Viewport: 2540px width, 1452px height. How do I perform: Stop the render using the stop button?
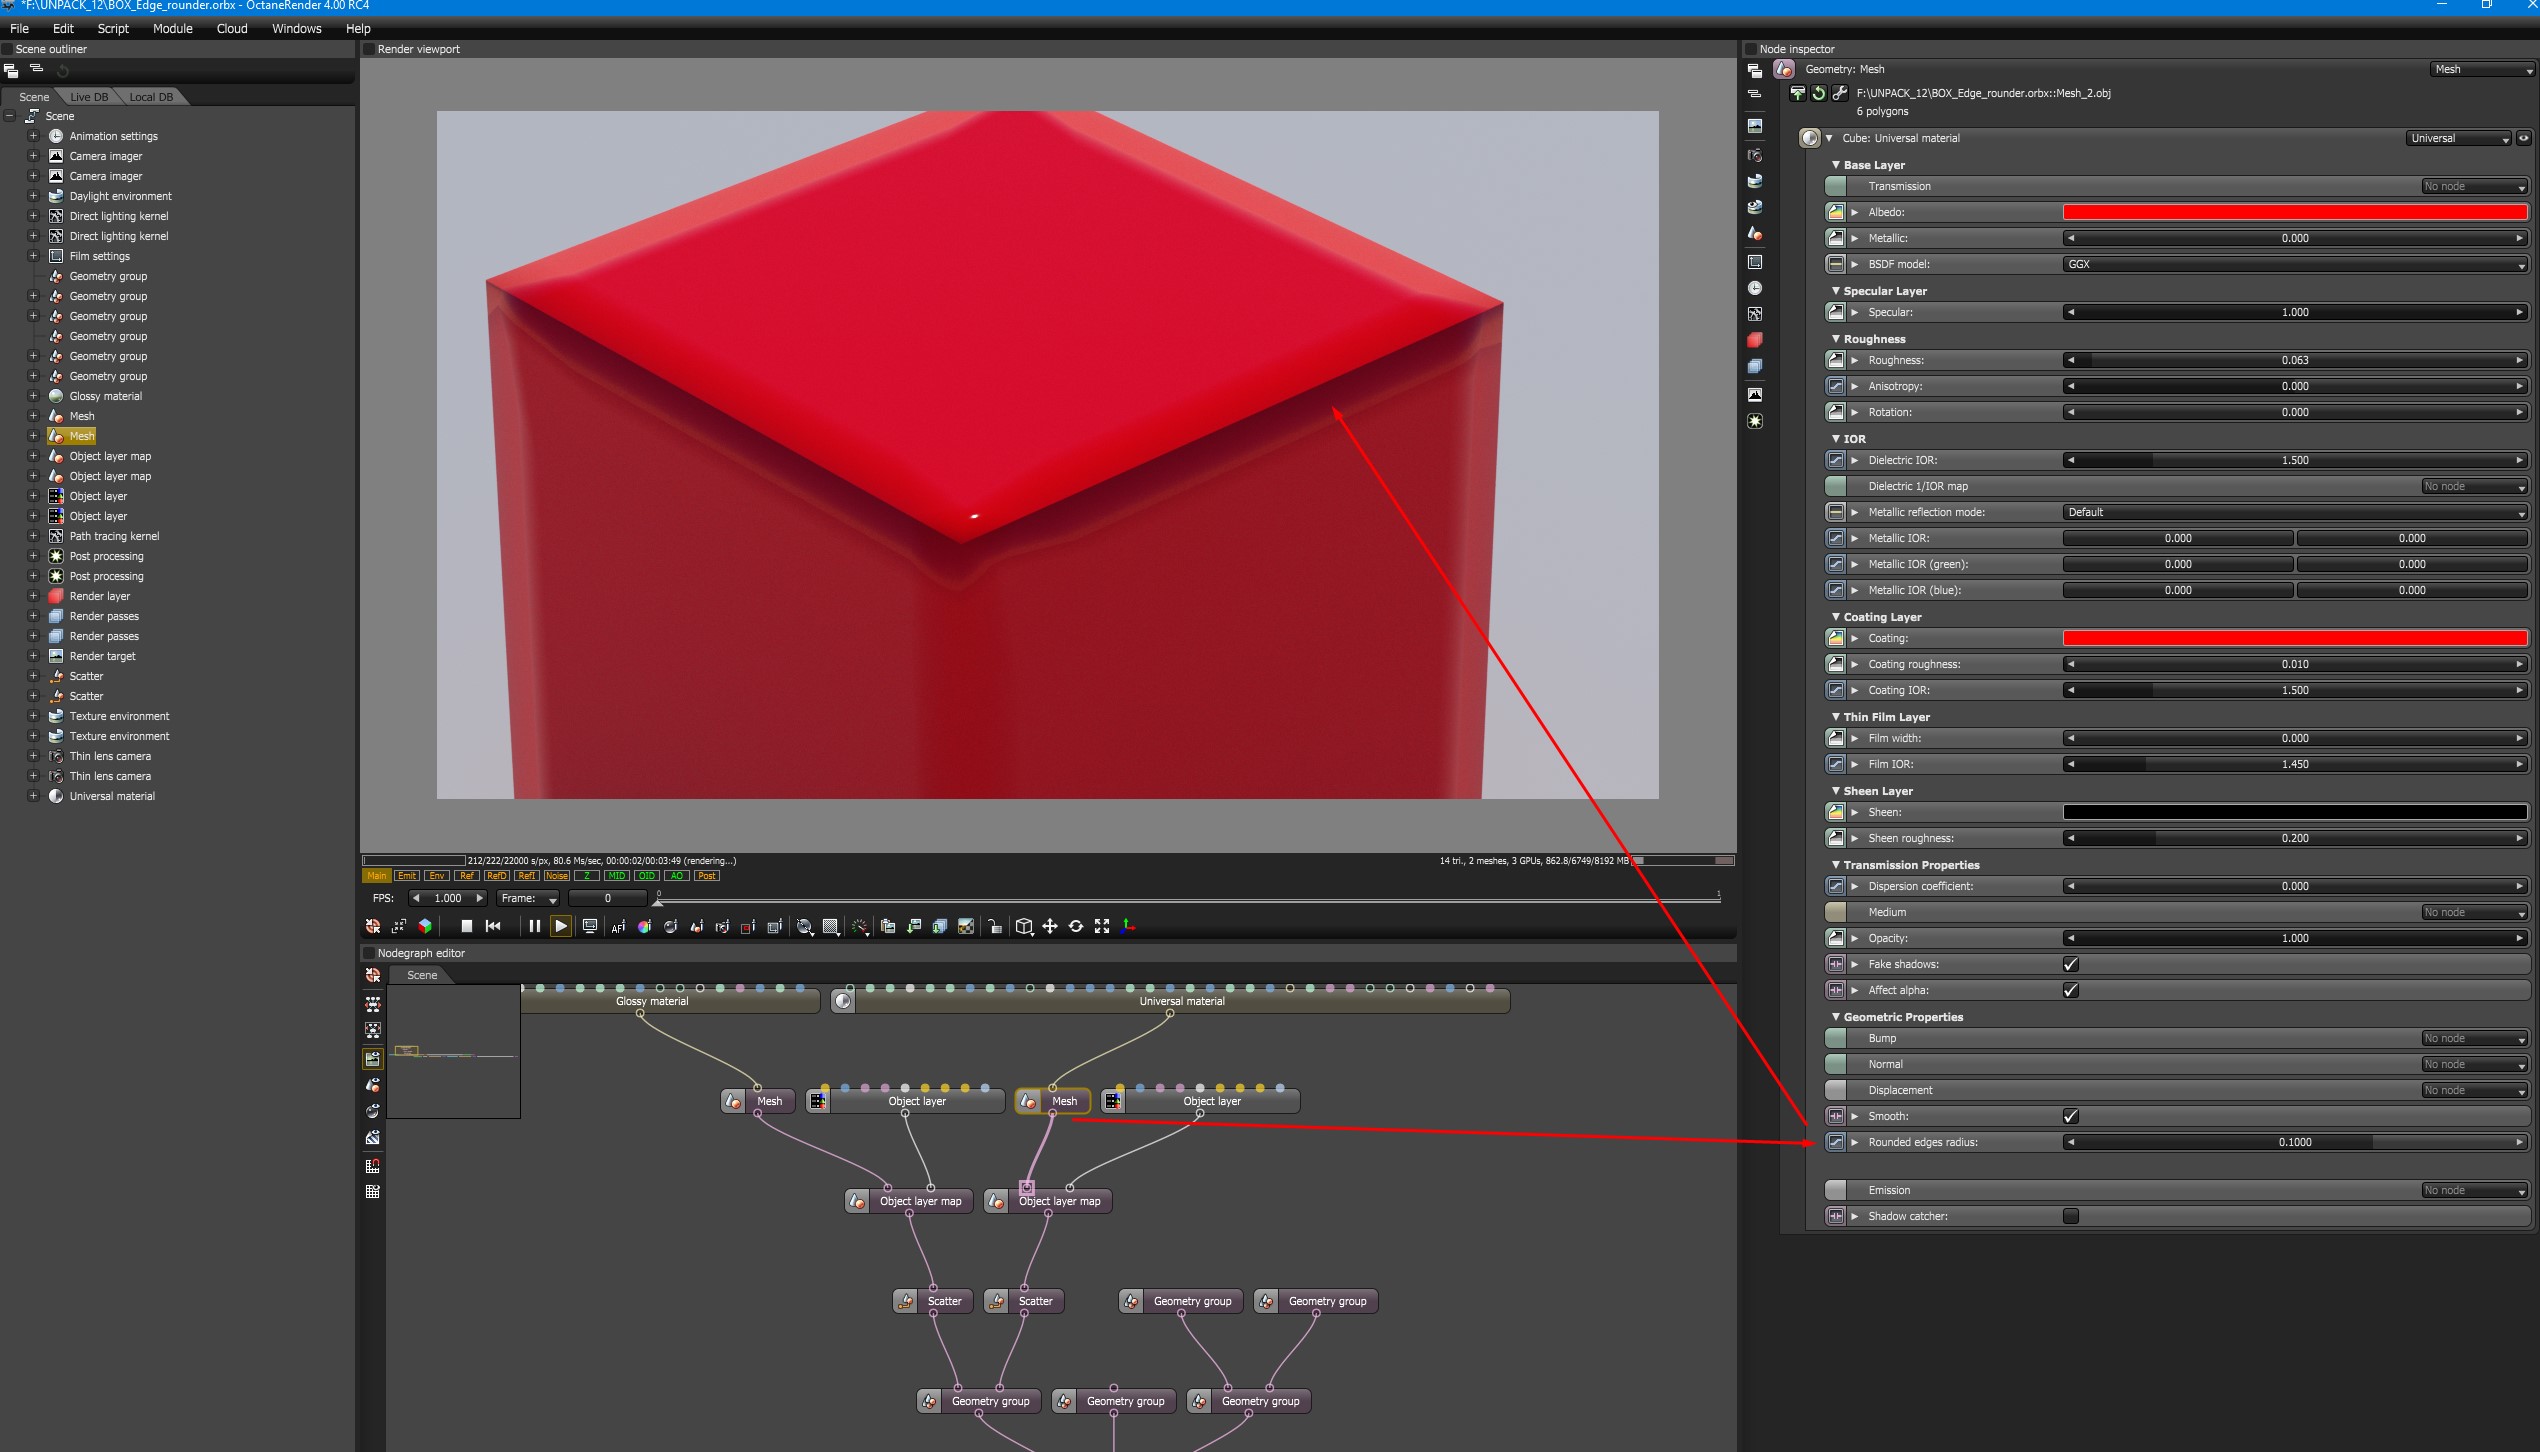[466, 926]
